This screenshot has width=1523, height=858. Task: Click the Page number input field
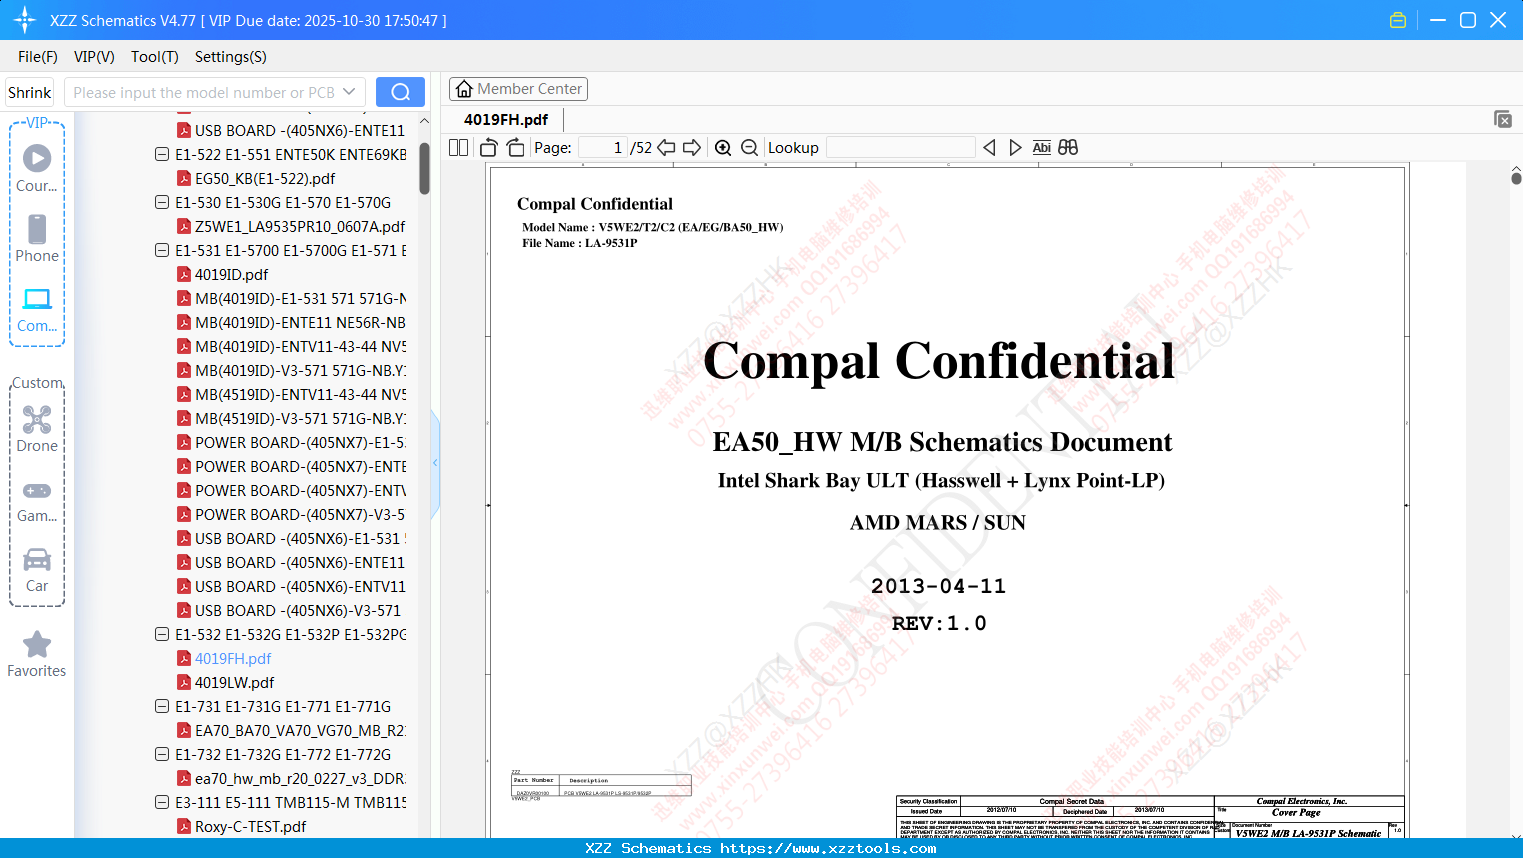pyautogui.click(x=603, y=147)
